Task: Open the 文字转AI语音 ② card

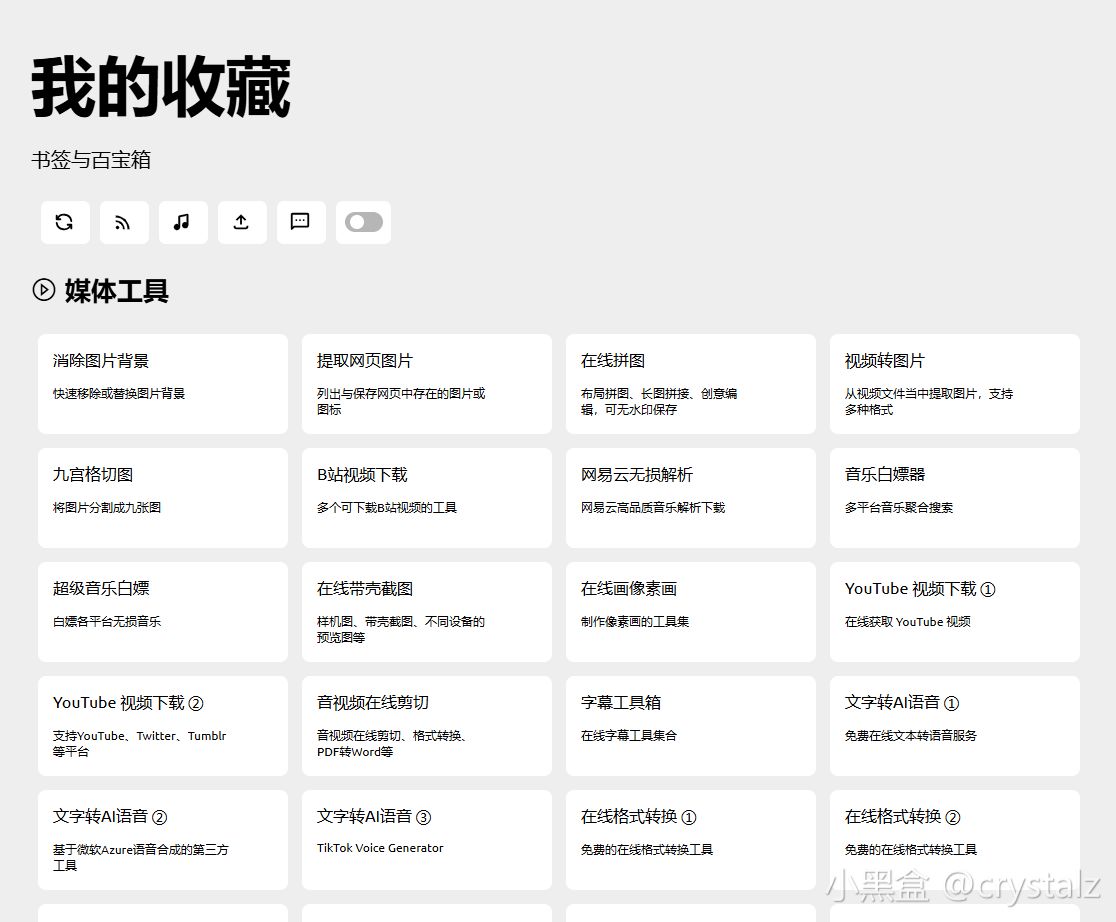Action: [x=163, y=839]
